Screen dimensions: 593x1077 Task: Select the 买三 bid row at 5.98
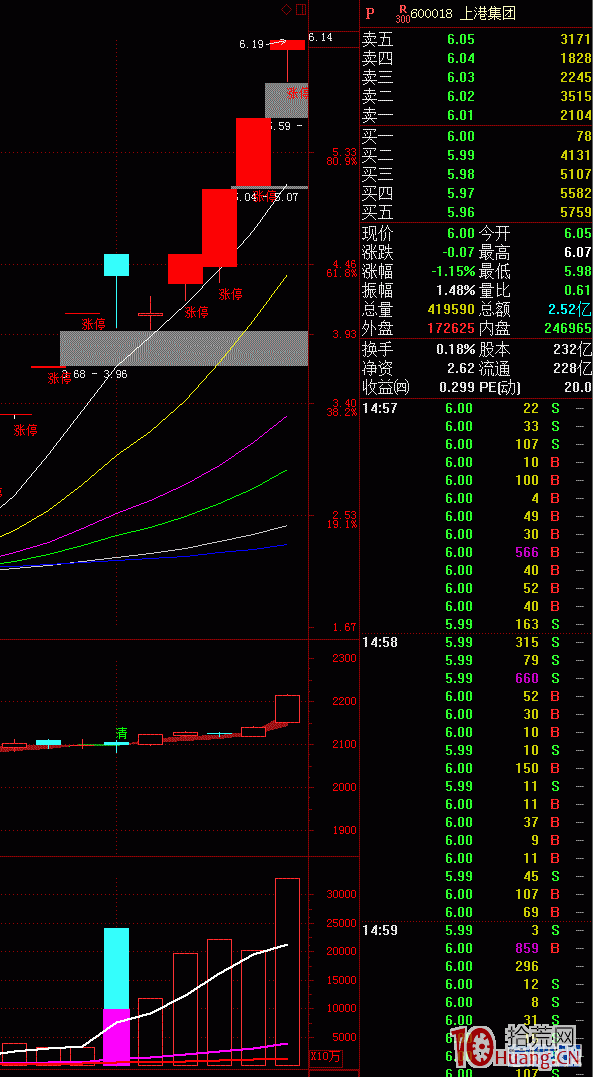click(x=476, y=174)
